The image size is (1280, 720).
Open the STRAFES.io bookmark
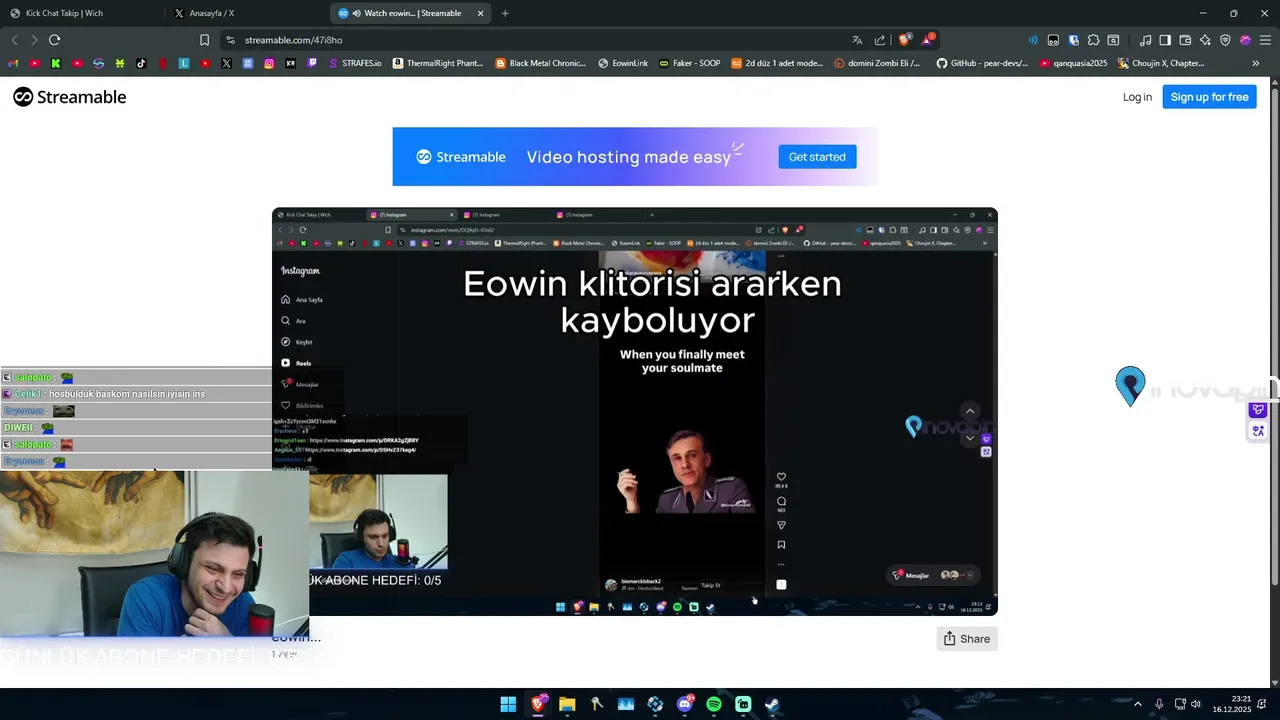(356, 63)
